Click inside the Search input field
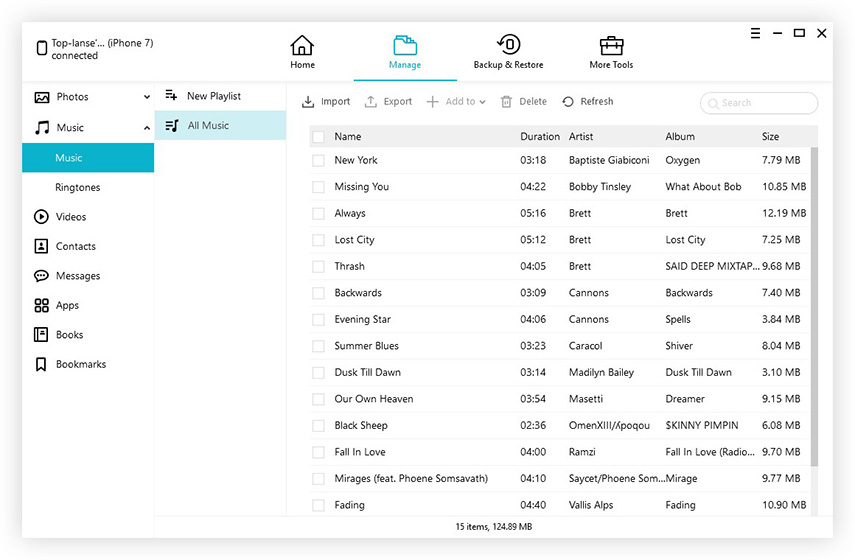855x560 pixels. tap(758, 103)
